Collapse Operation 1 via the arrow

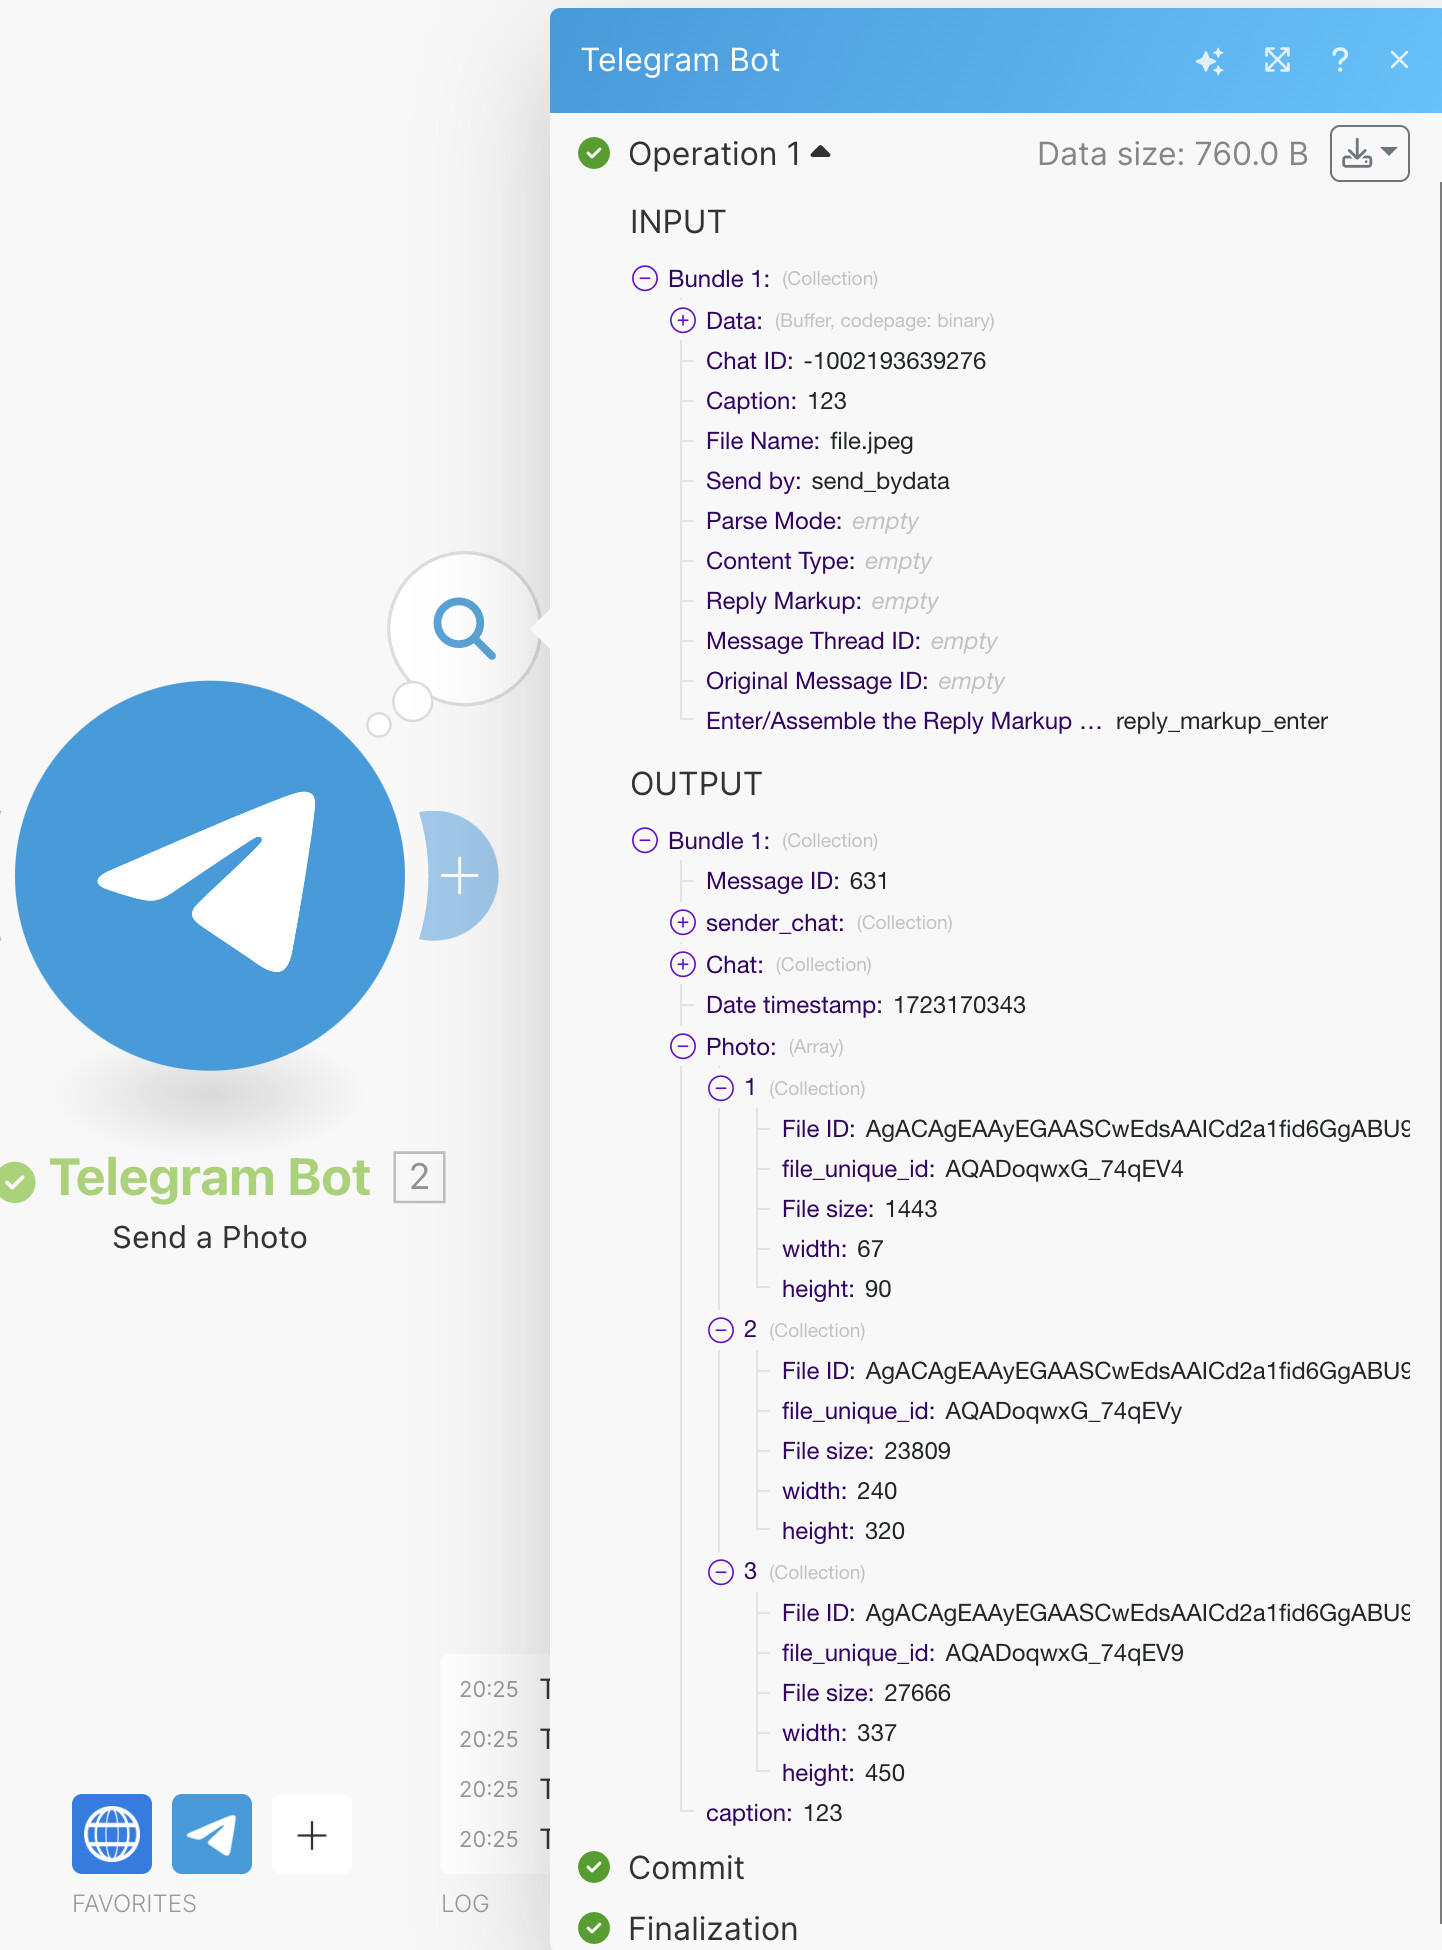[x=821, y=152]
